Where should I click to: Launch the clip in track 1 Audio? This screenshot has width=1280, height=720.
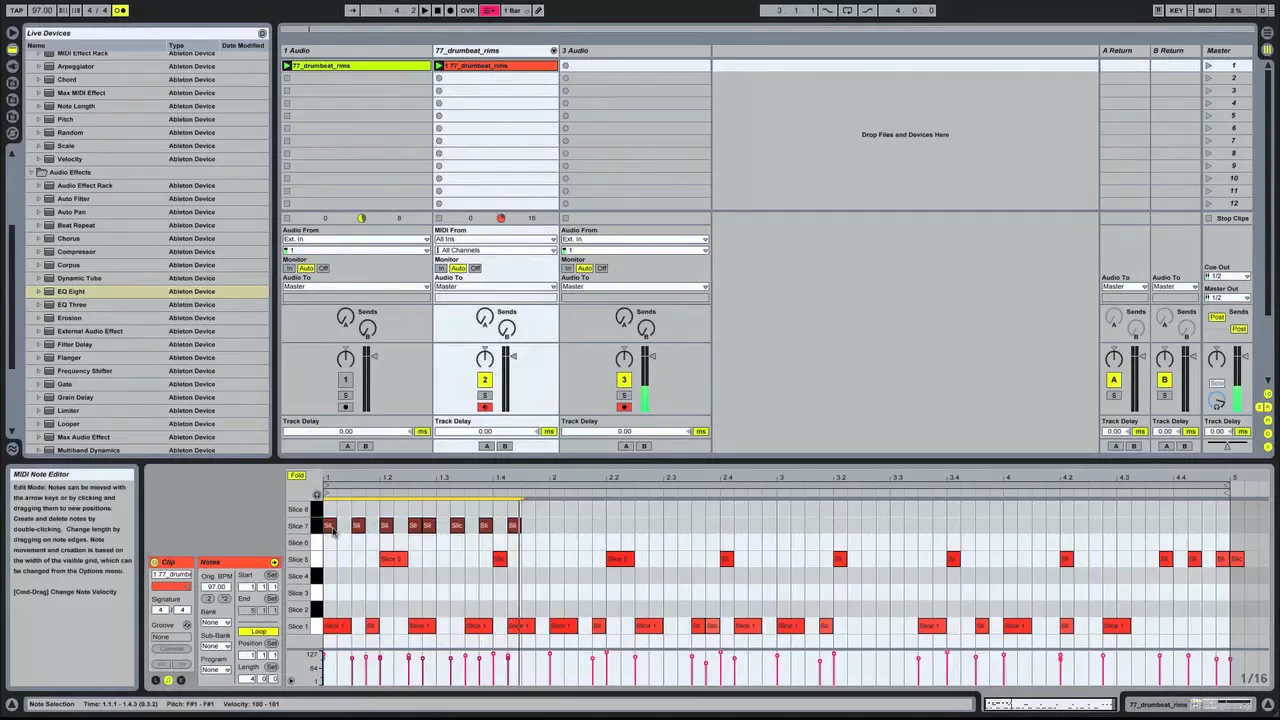(x=287, y=66)
